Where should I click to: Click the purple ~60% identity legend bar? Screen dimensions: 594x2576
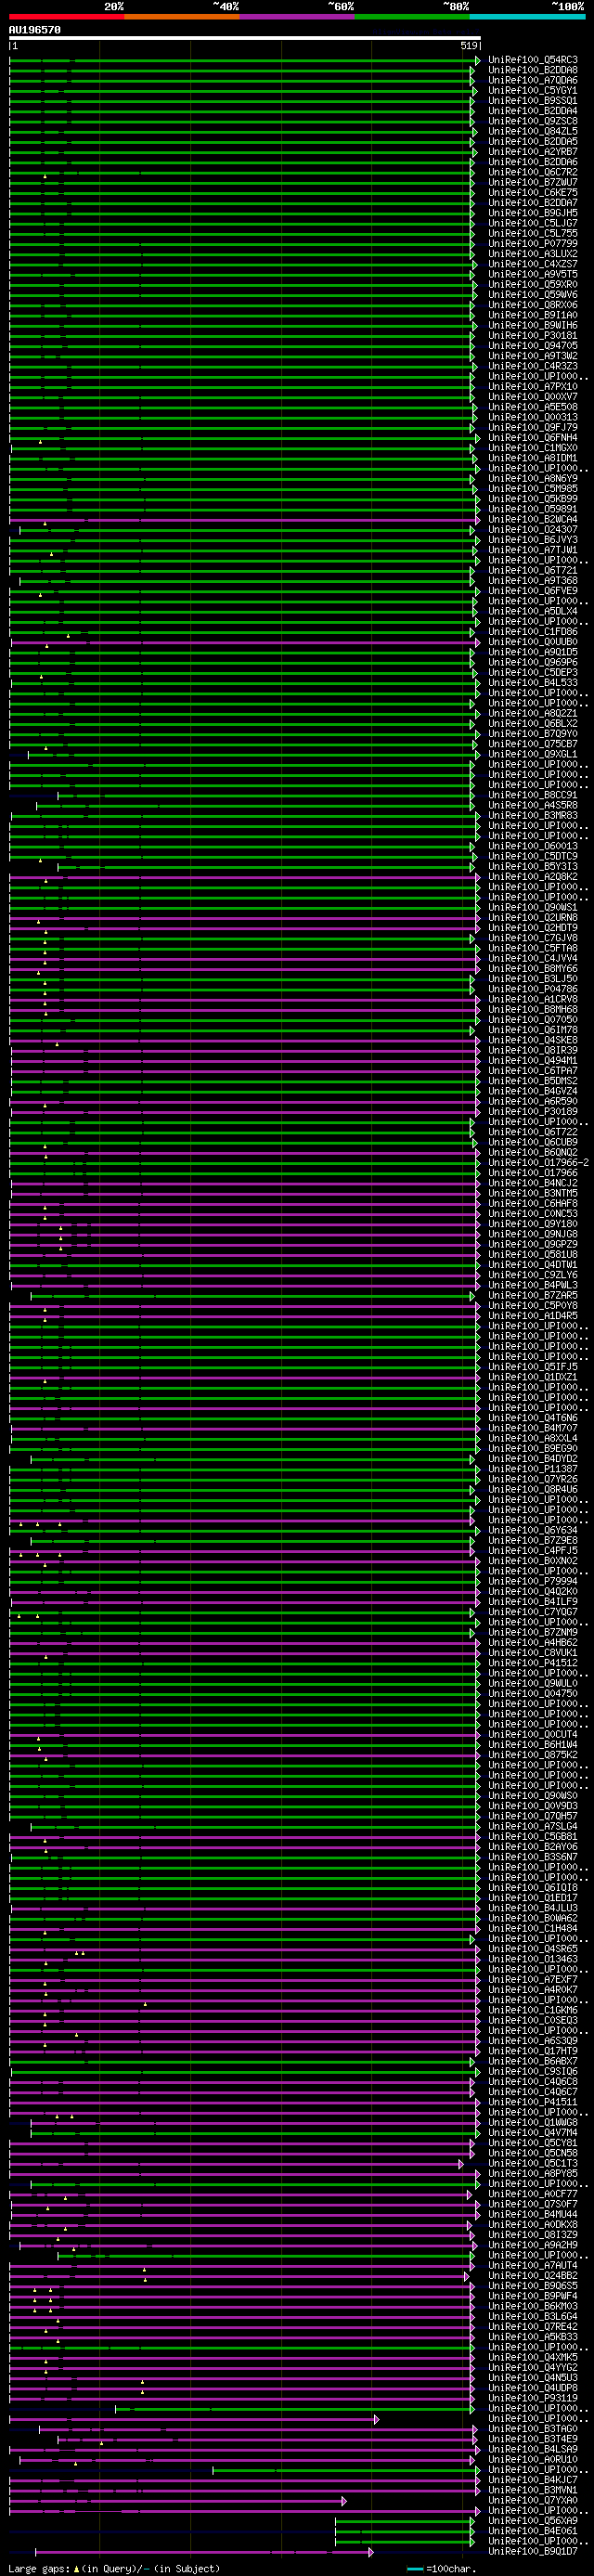pyautogui.click(x=297, y=17)
